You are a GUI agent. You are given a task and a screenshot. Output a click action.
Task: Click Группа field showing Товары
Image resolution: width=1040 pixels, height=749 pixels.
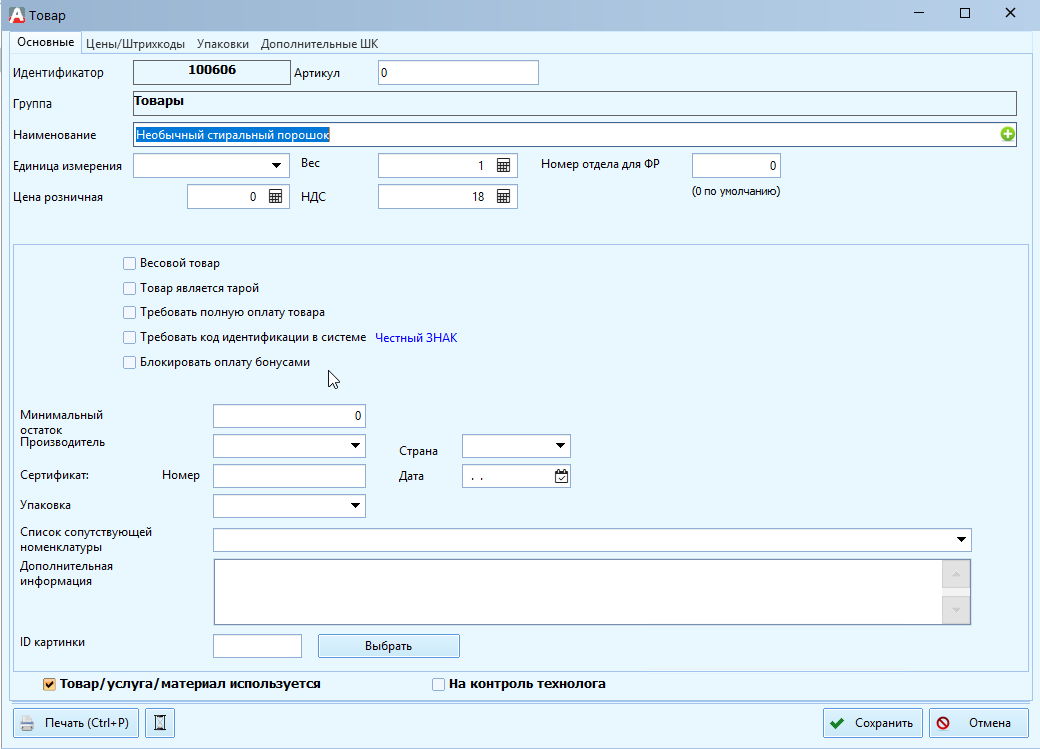click(574, 103)
